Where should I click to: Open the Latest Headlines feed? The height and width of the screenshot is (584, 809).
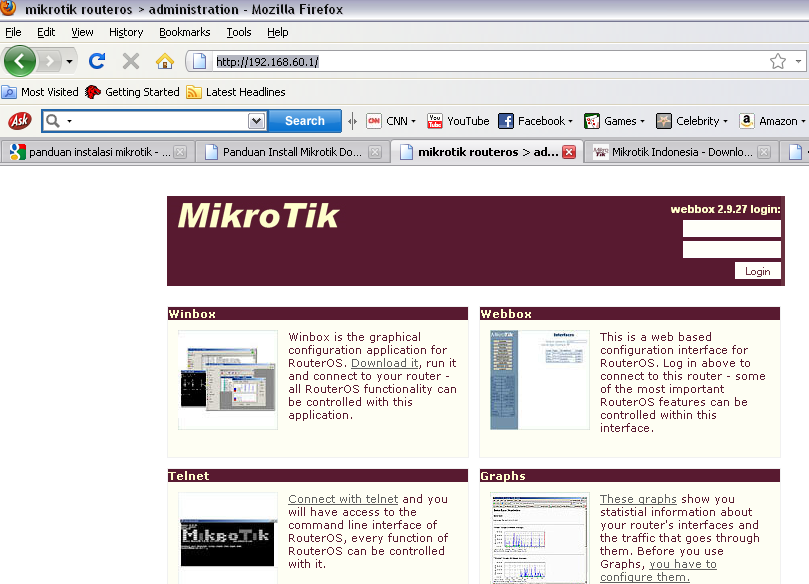236,92
